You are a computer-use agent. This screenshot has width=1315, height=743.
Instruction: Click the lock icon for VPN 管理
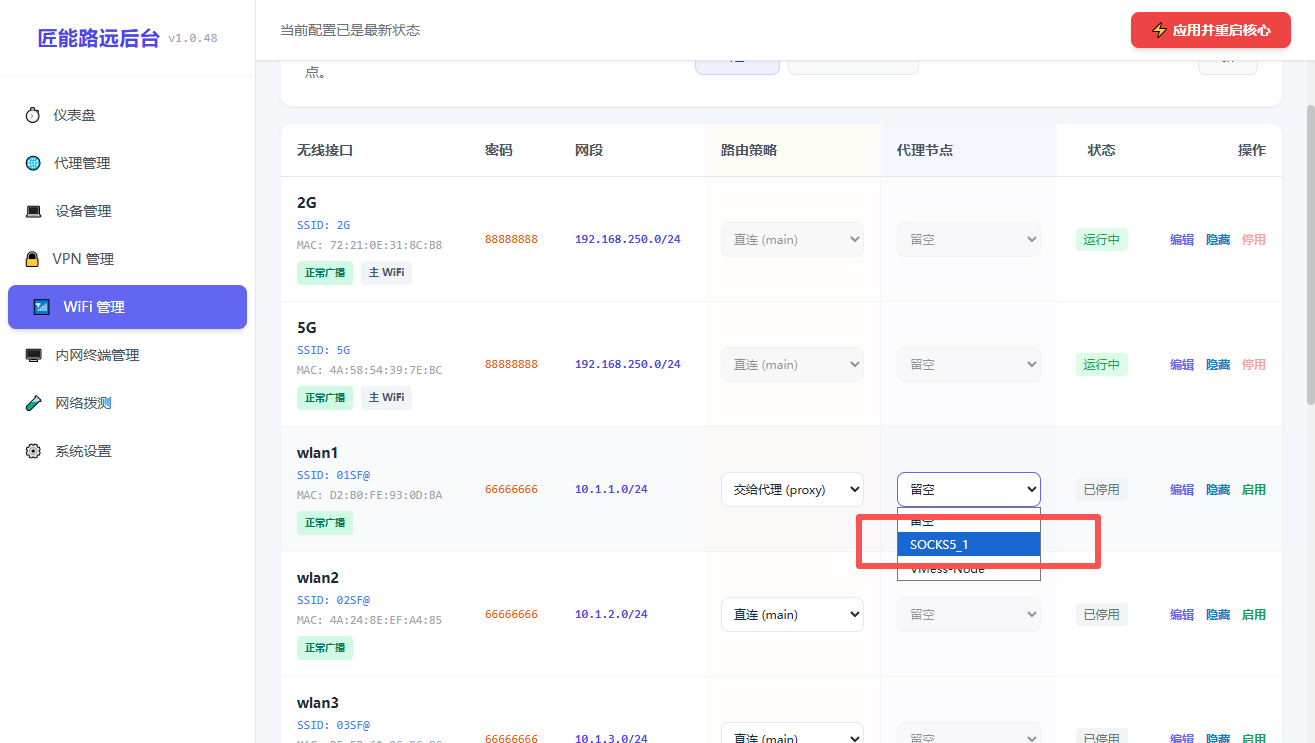[32, 259]
